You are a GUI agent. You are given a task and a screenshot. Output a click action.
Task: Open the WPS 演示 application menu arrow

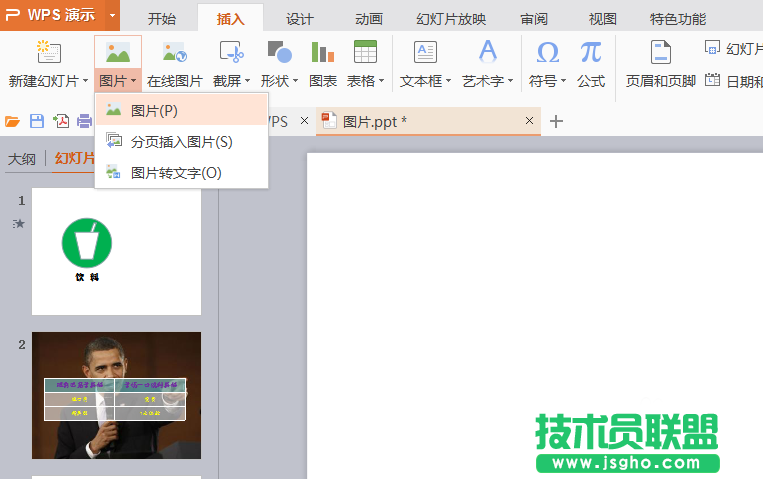pyautogui.click(x=113, y=17)
